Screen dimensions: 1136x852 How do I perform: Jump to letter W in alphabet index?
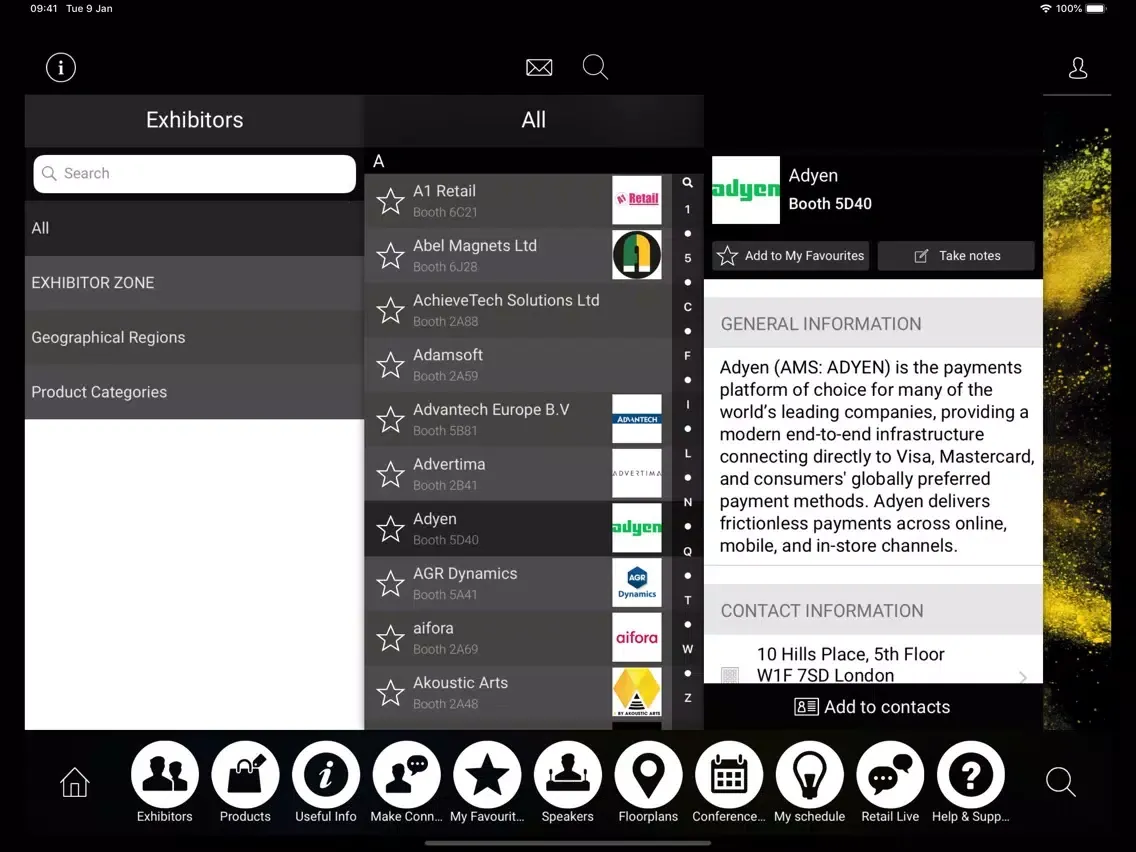(688, 649)
